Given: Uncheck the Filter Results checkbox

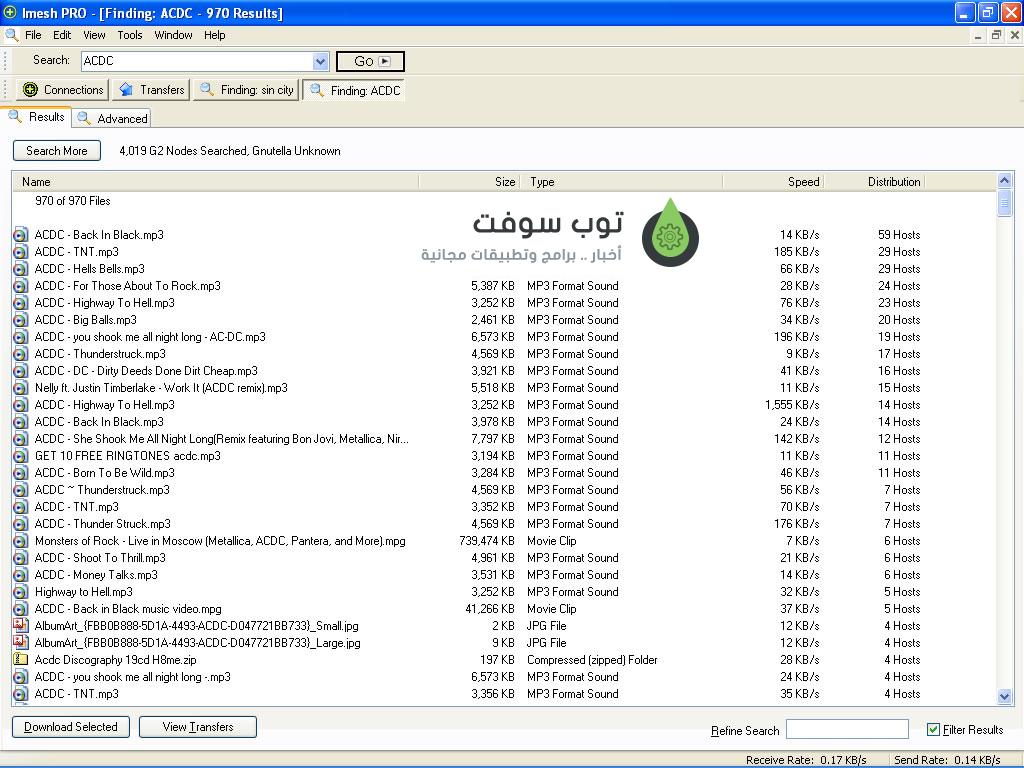Looking at the screenshot, I should (x=933, y=729).
